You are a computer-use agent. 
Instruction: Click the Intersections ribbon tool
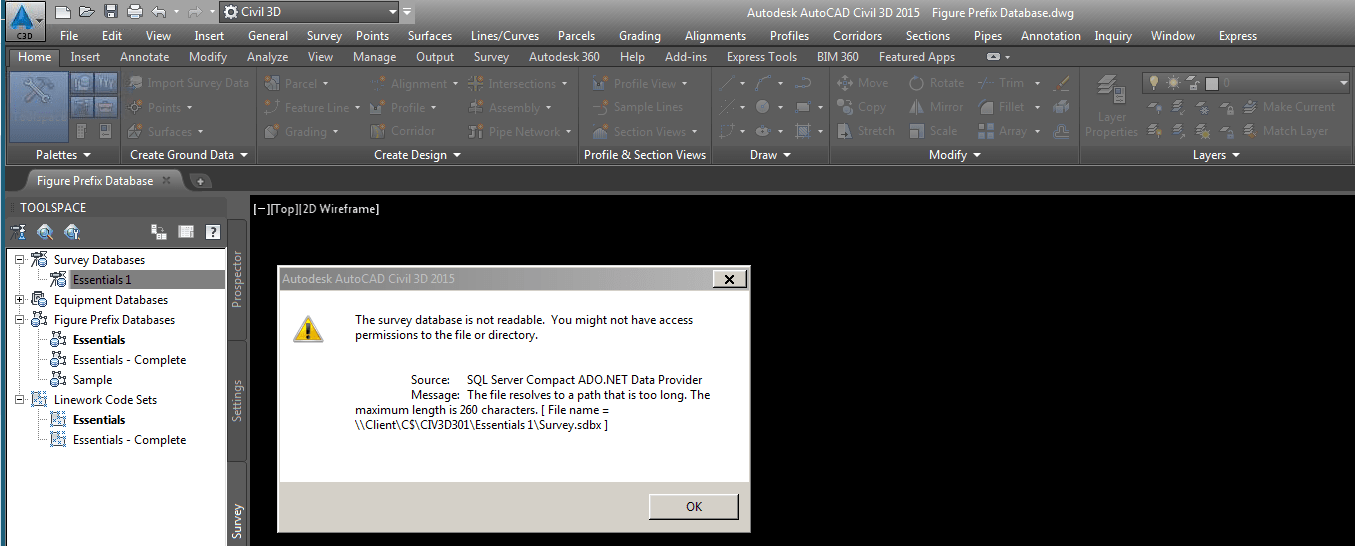[518, 84]
